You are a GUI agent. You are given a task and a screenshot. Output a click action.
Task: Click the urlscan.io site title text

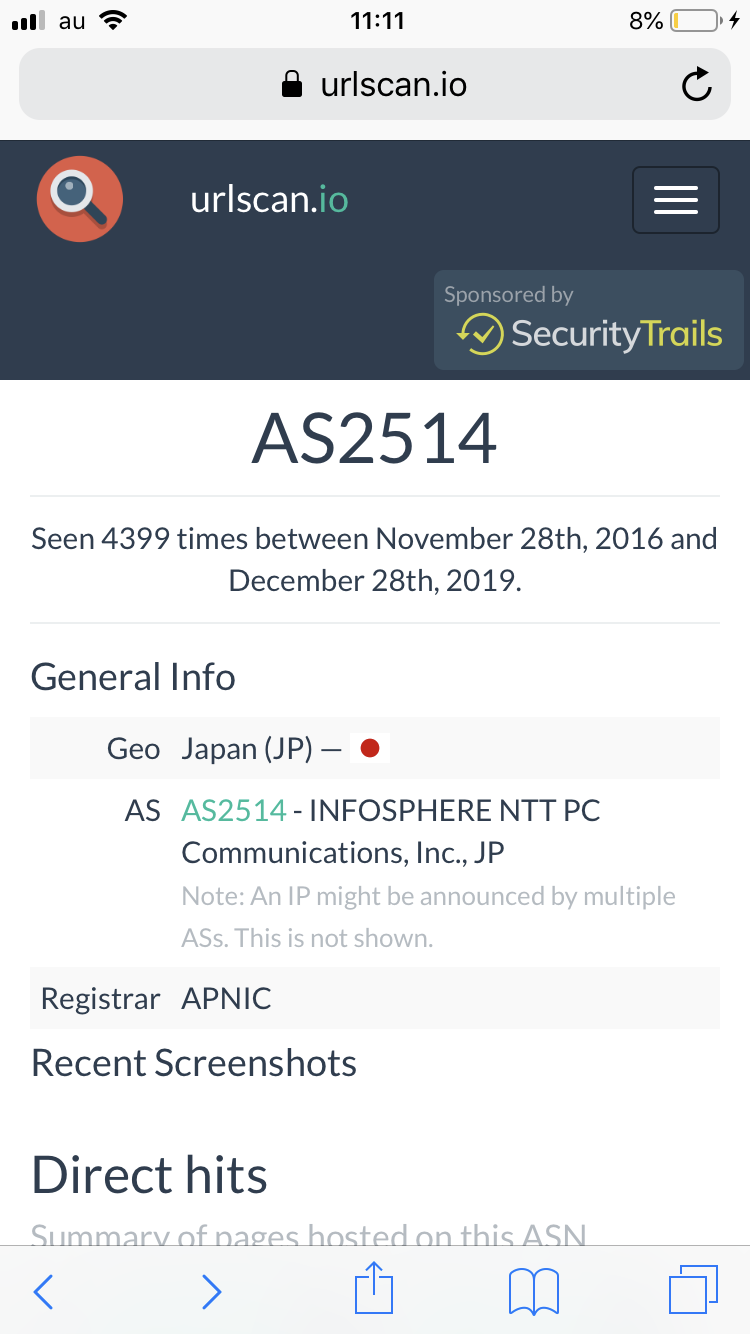pos(269,200)
